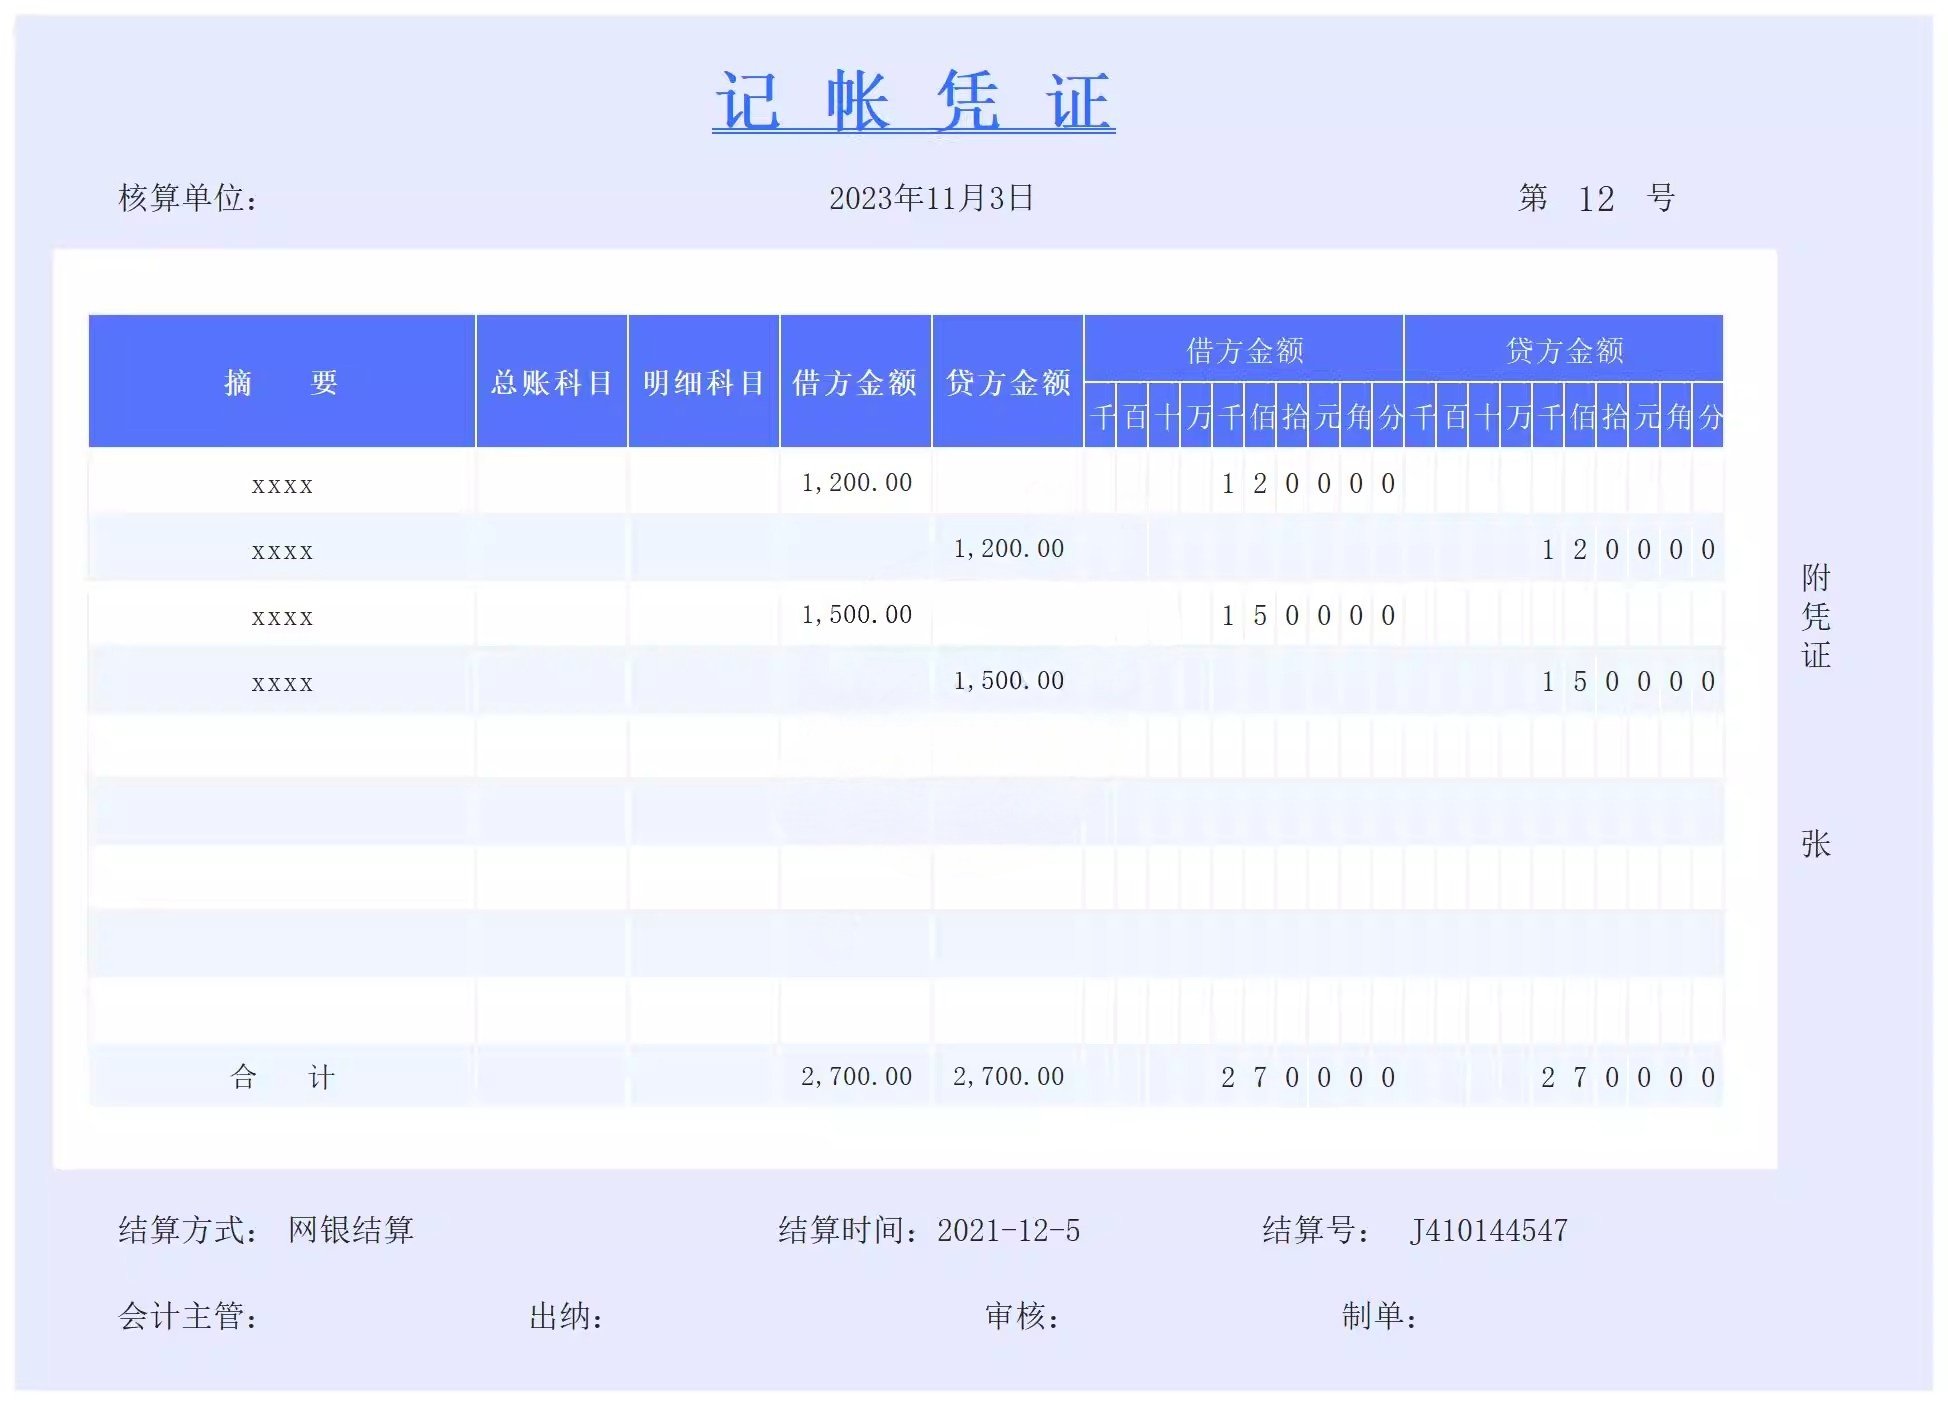Click the 核算单位 field label
The image size is (1948, 1406).
188,198
